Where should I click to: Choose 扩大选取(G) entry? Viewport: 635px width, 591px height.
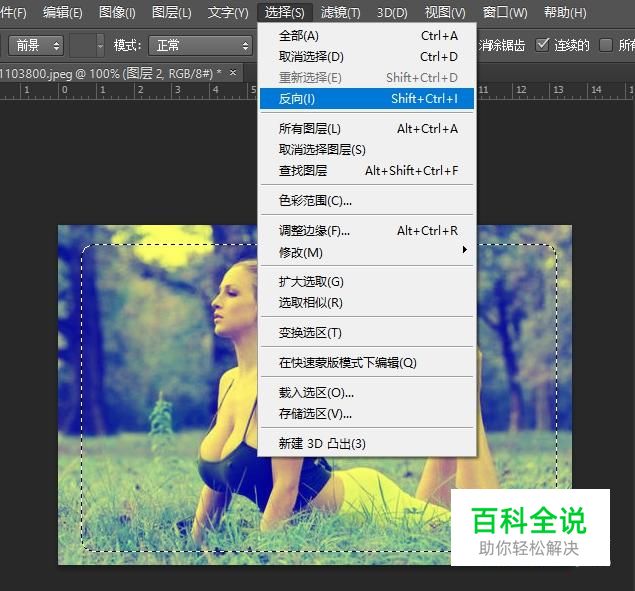[367, 282]
